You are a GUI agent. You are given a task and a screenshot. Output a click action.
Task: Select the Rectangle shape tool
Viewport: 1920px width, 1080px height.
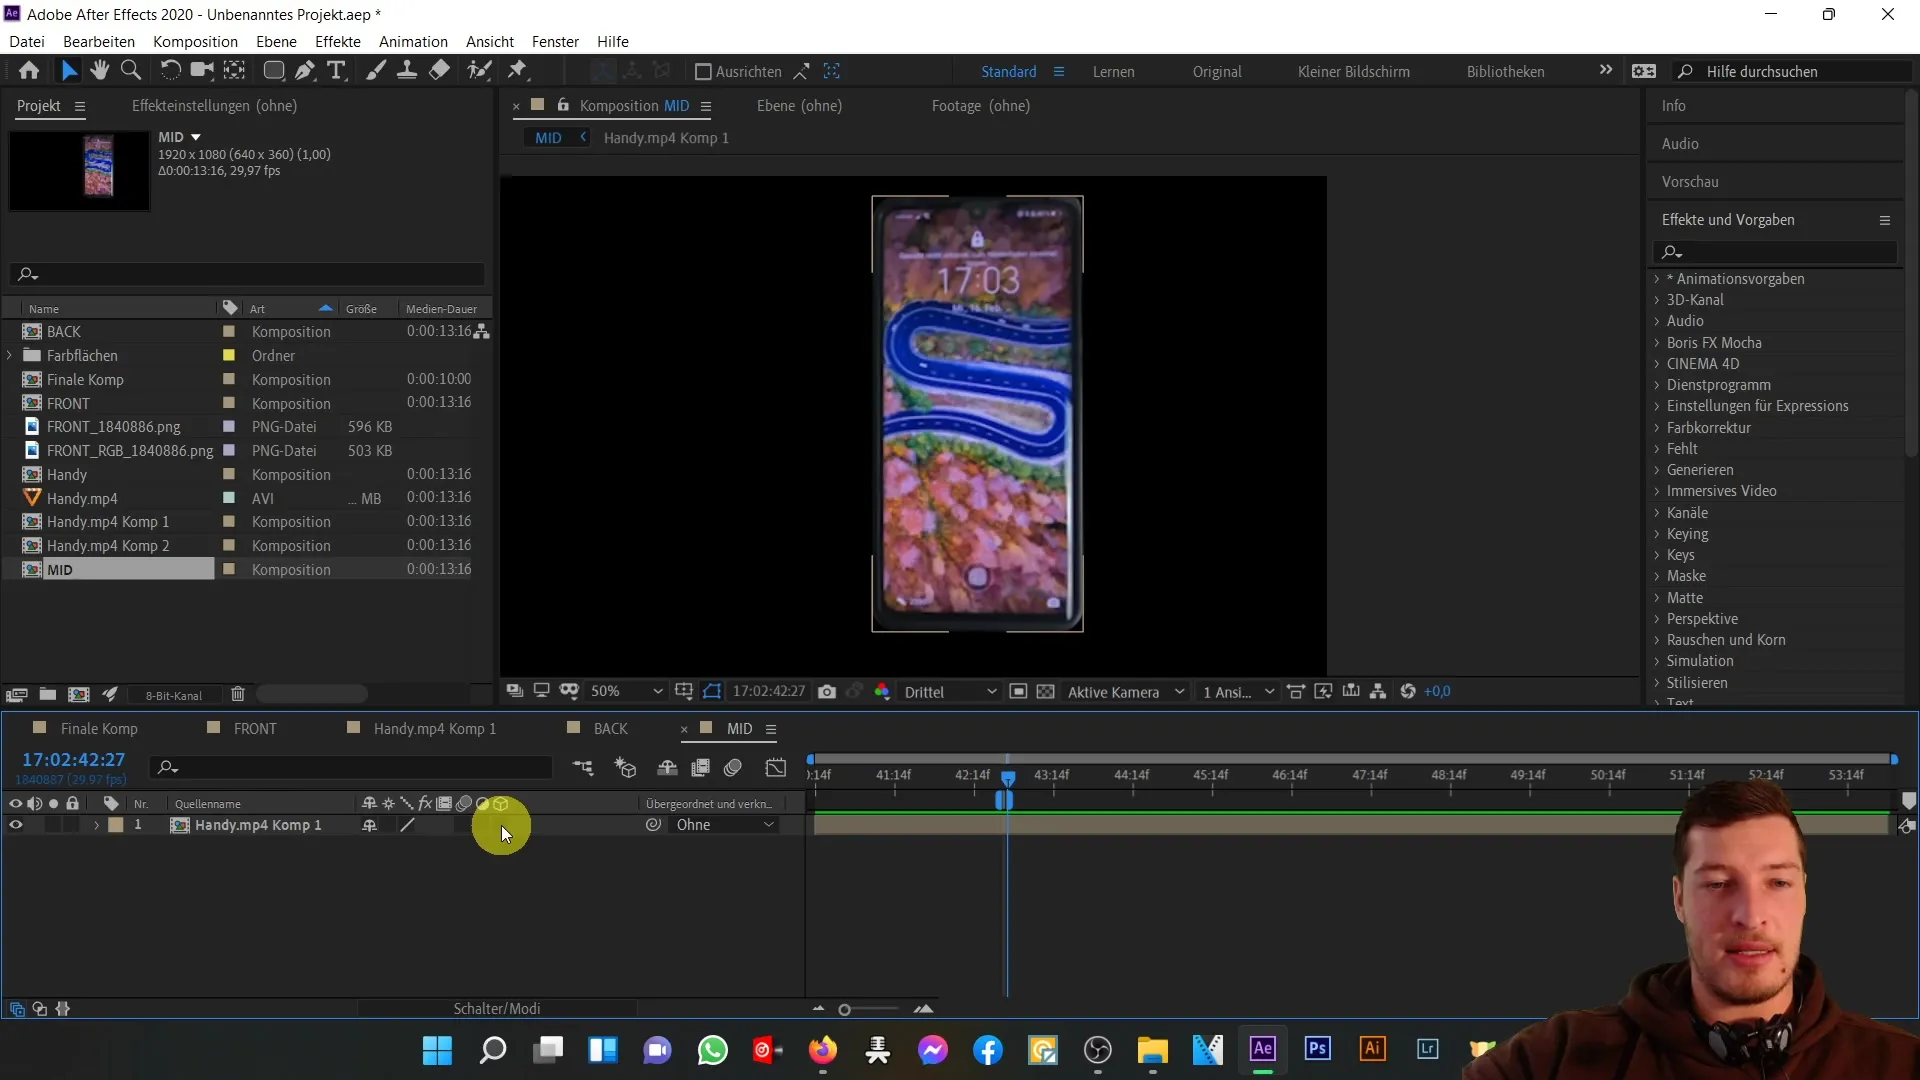tap(273, 71)
